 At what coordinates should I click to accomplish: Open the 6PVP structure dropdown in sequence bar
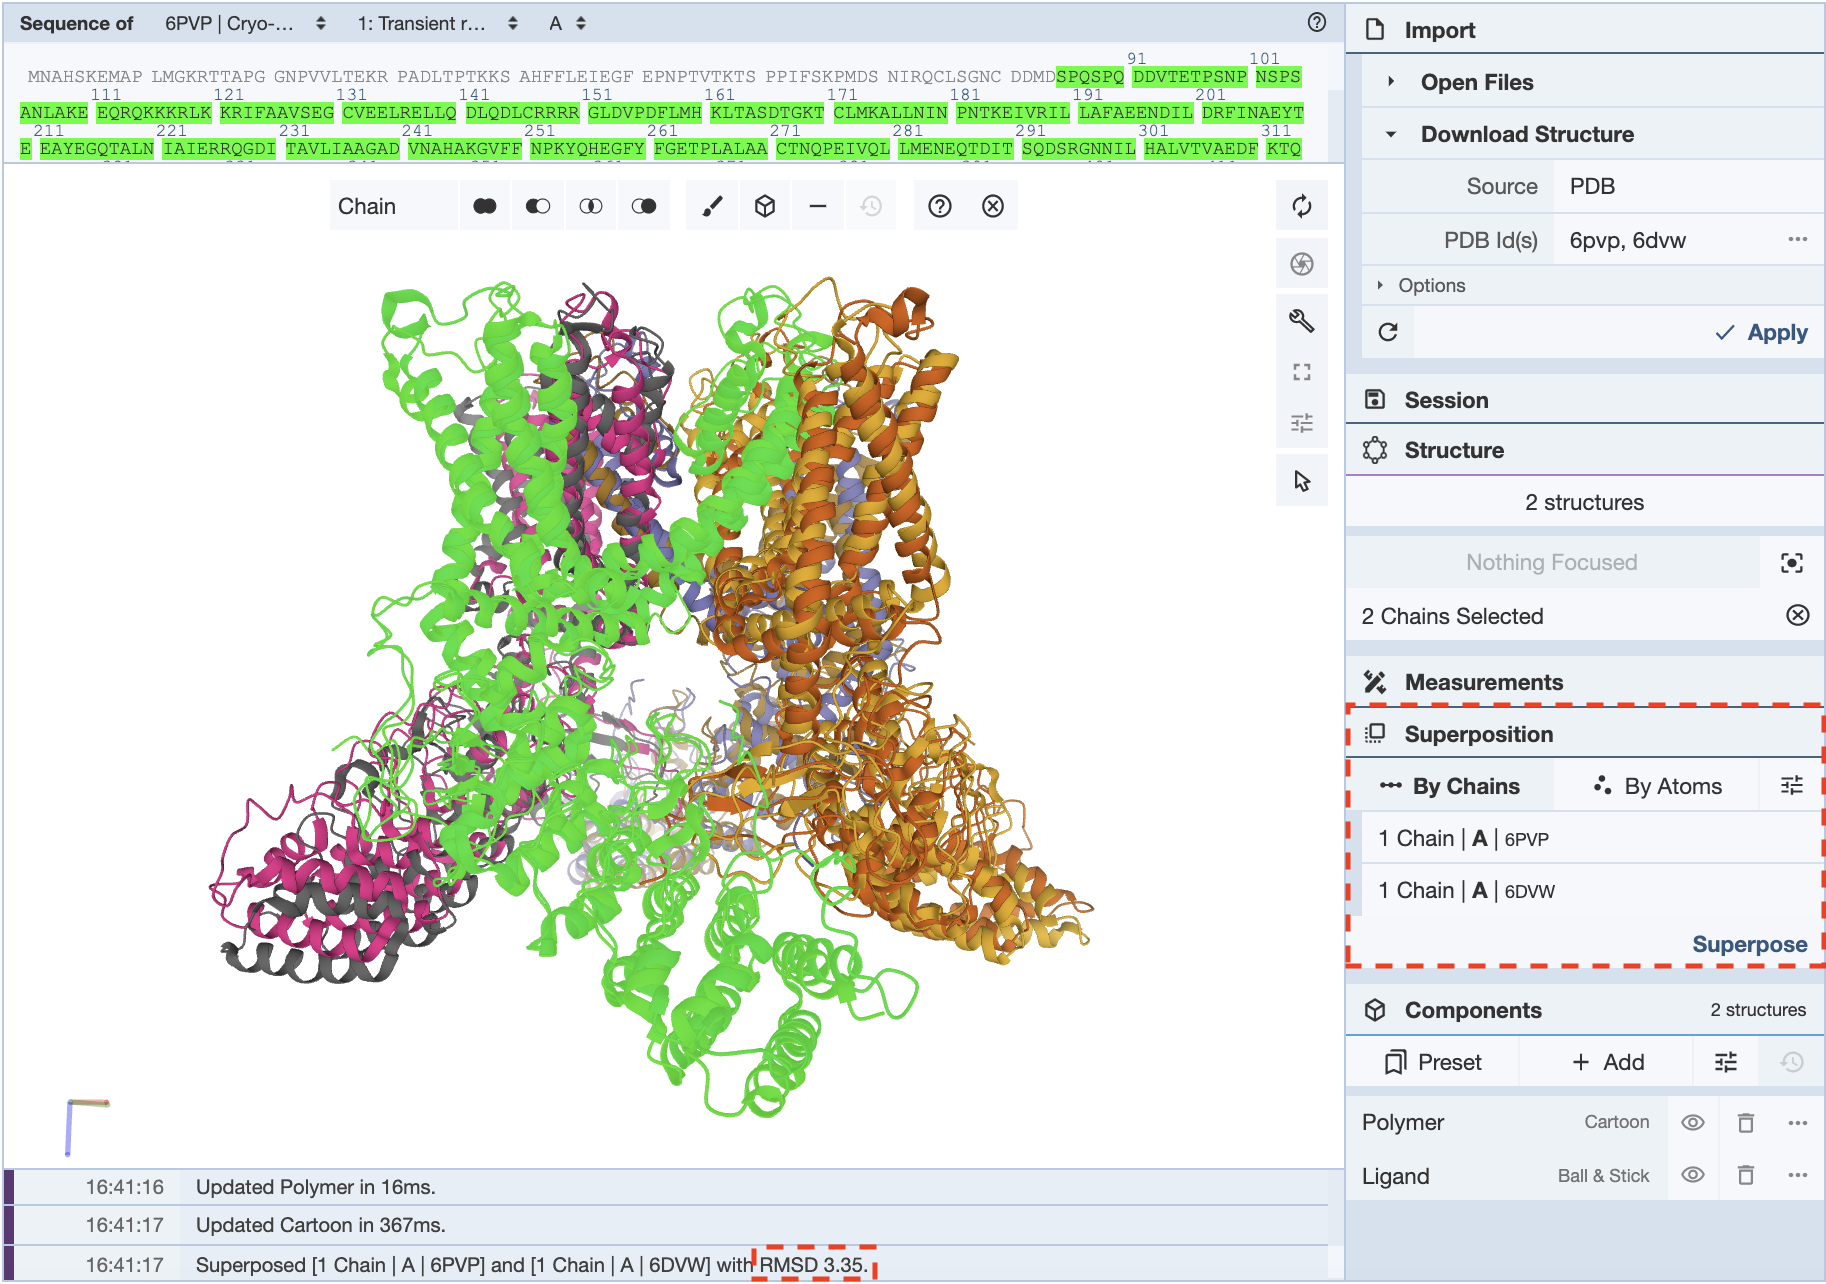click(245, 23)
